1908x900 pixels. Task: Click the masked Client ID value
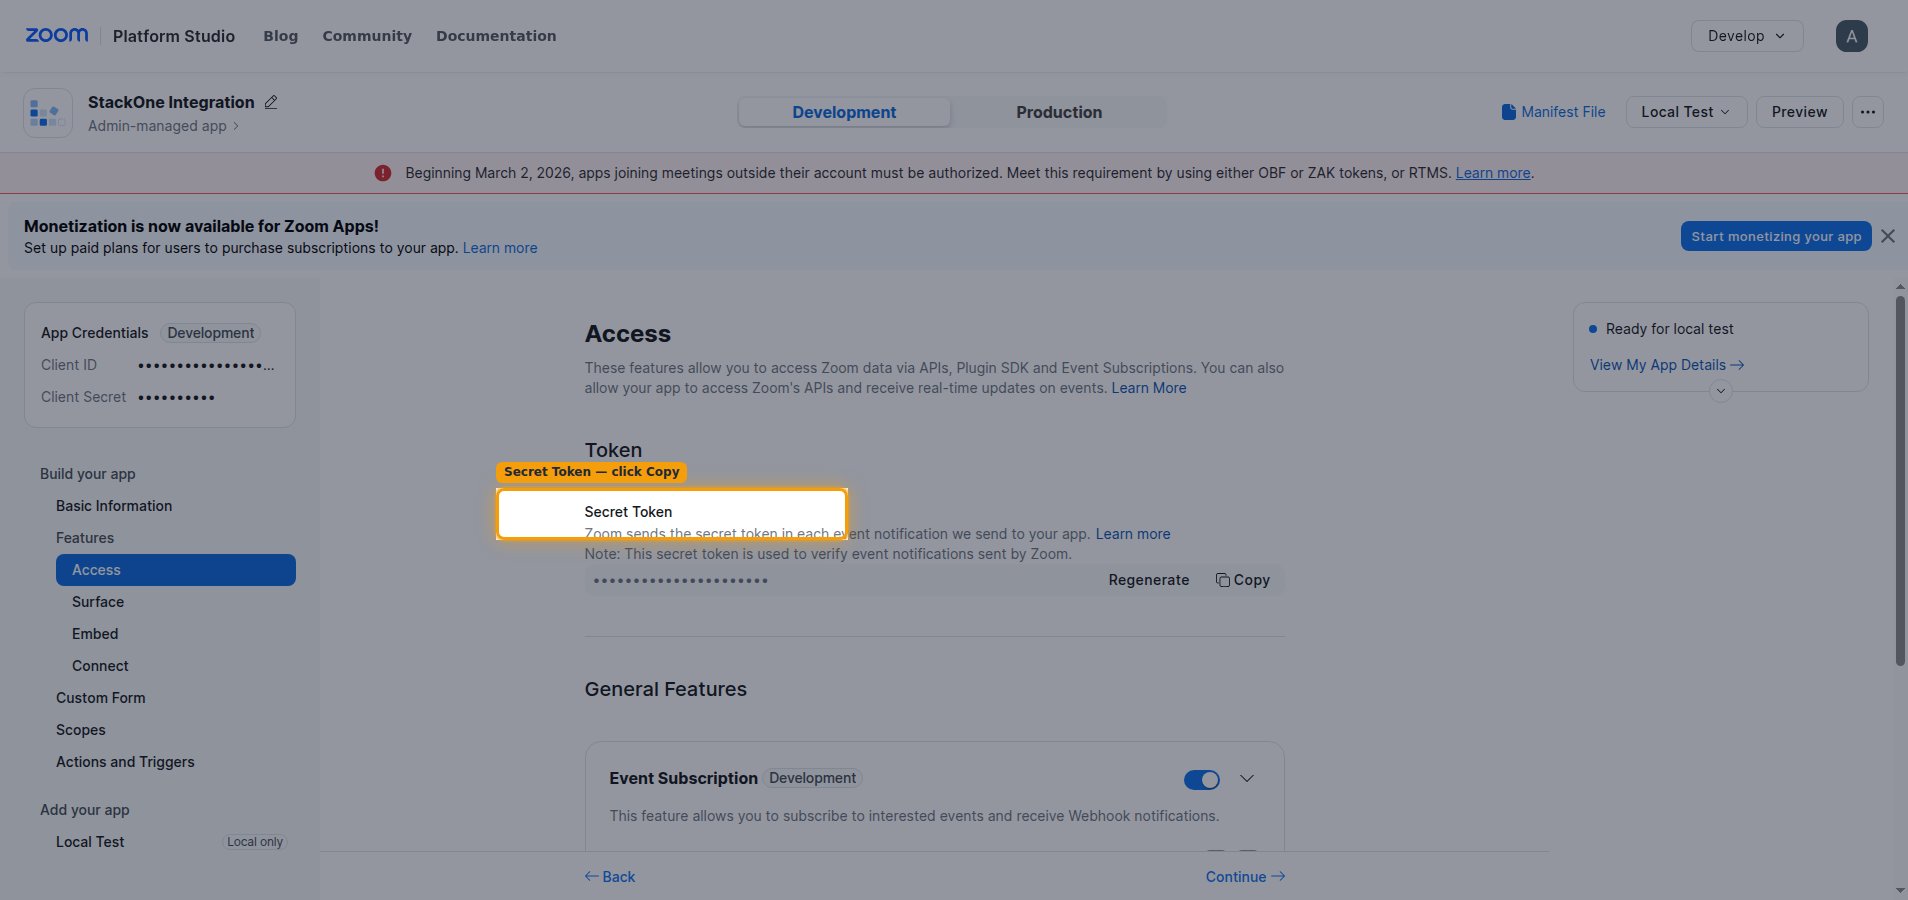(206, 365)
